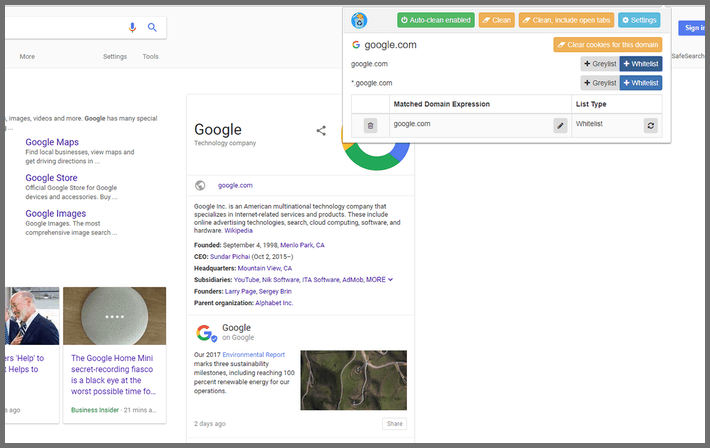Open the YouTube subsidiary link
The image size is (710, 448).
246,280
